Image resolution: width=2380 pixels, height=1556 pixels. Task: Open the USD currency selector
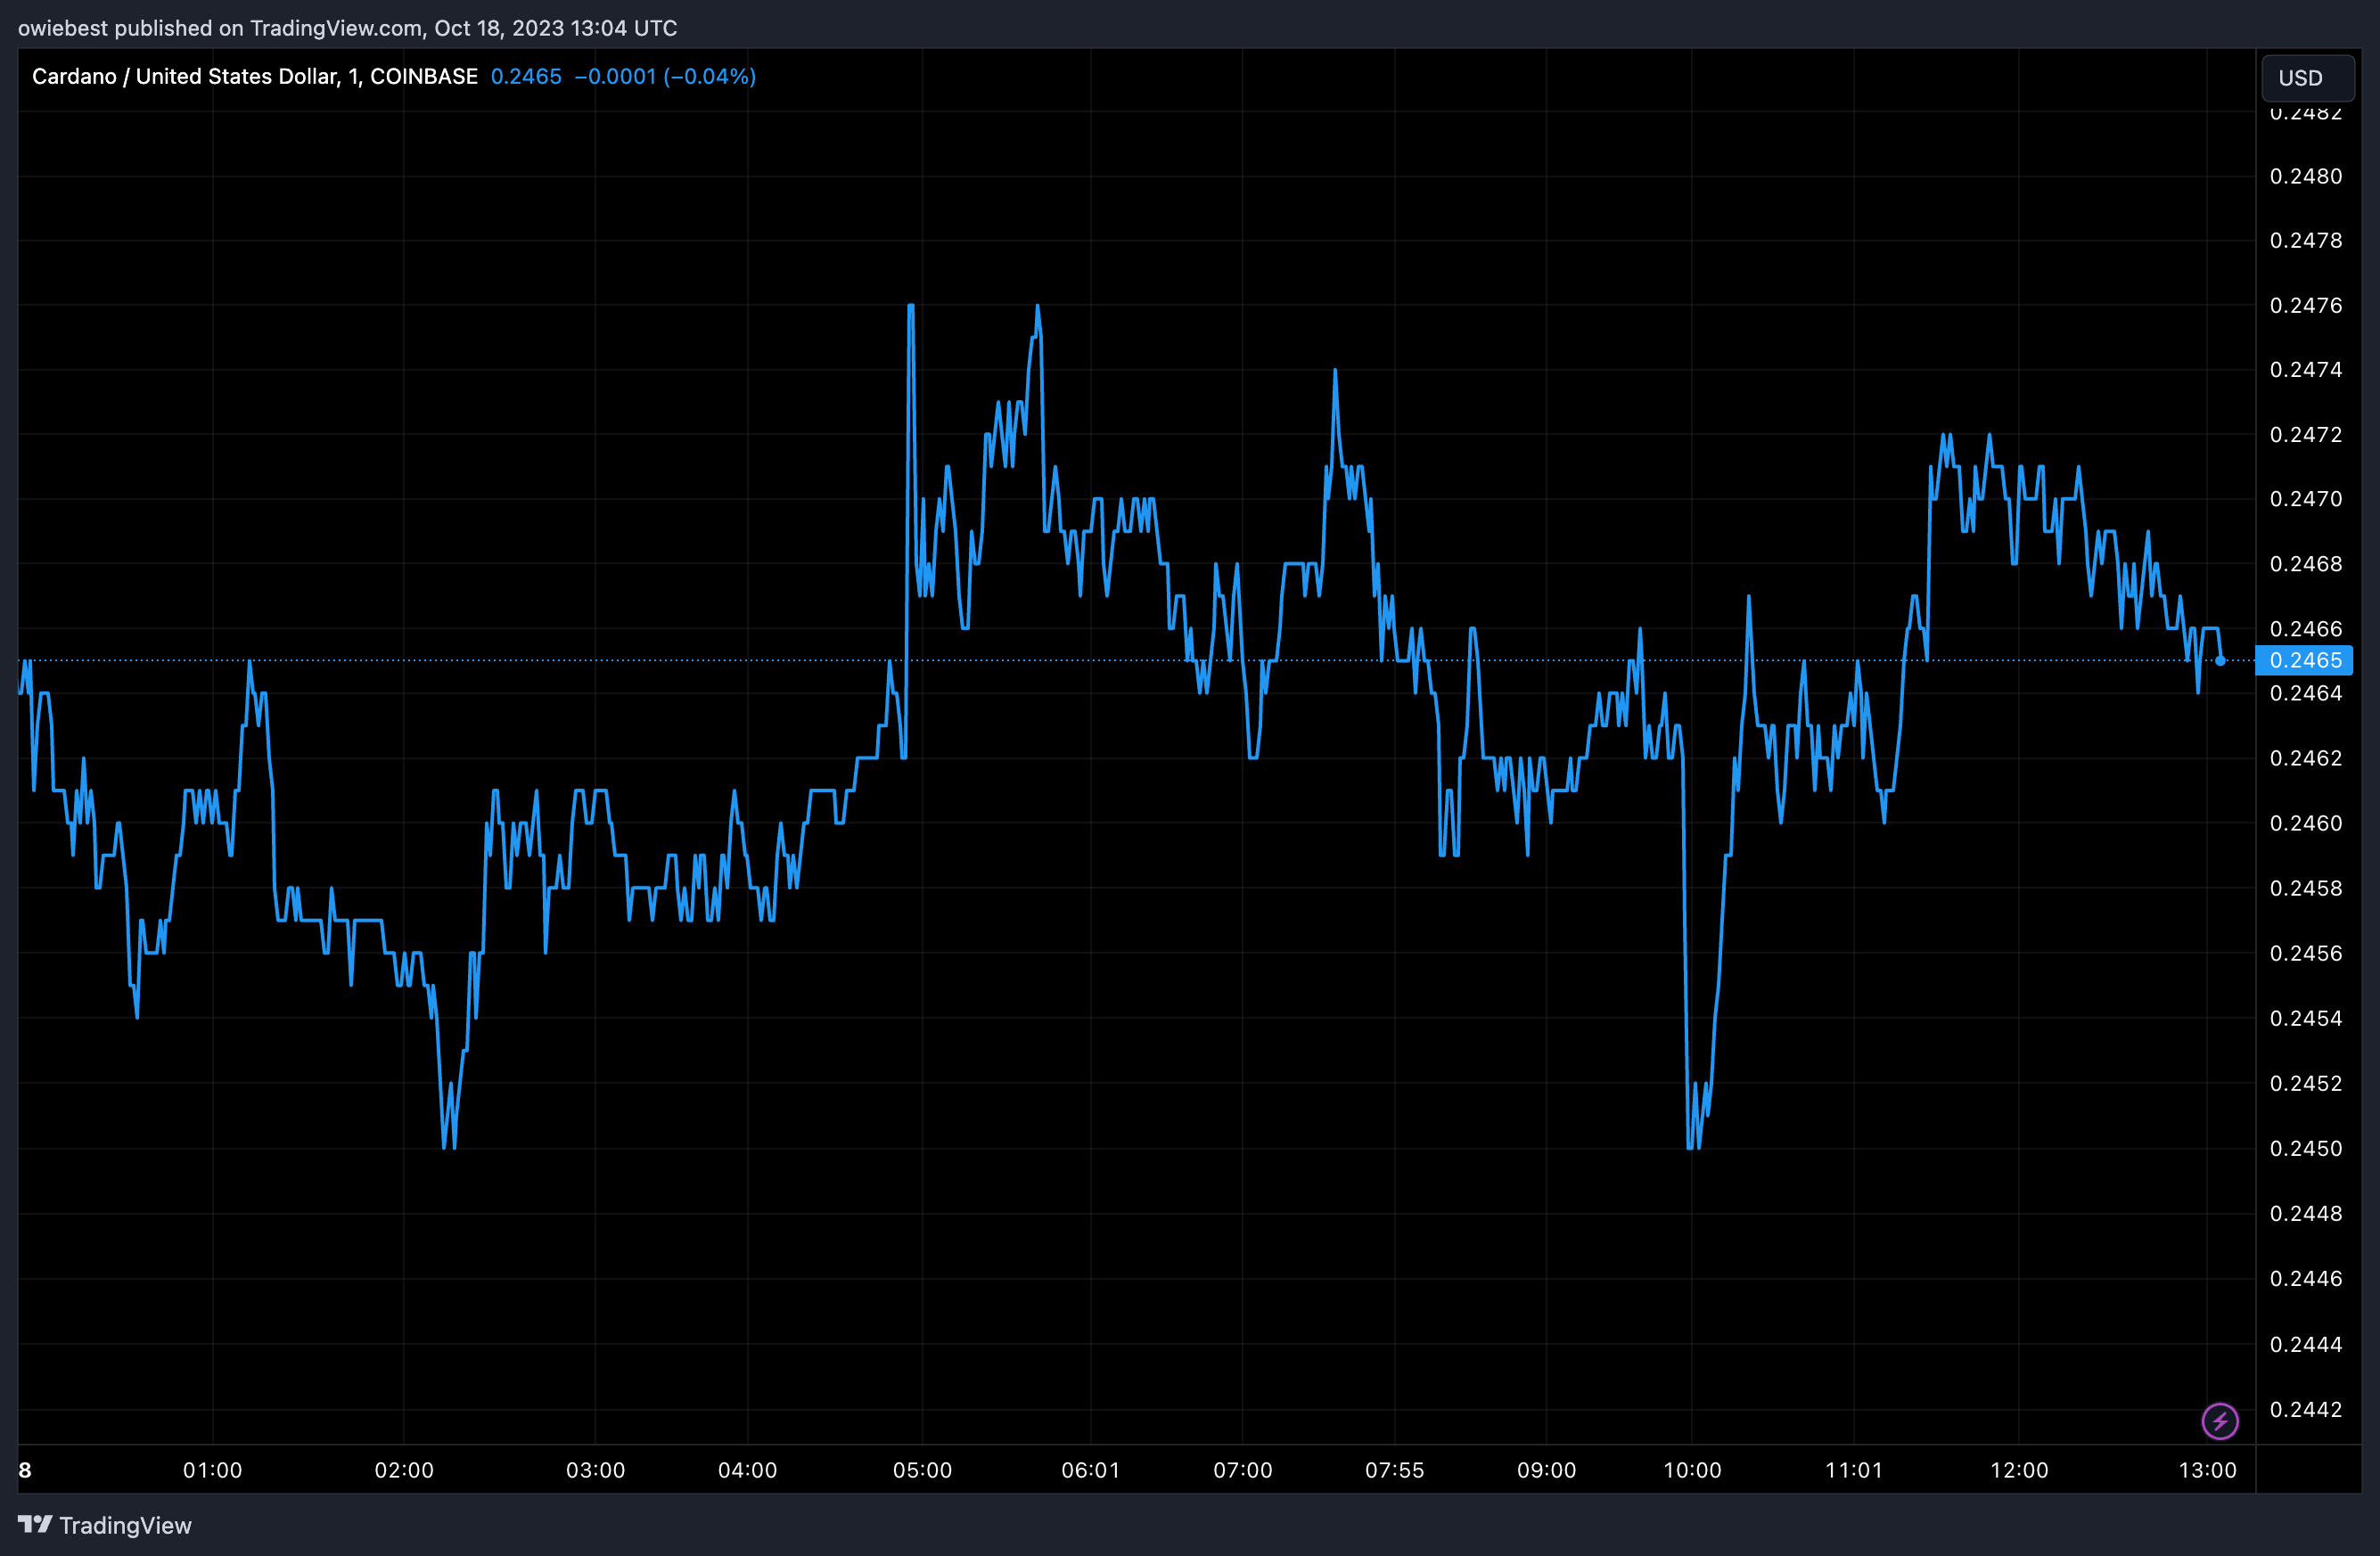tap(2307, 78)
